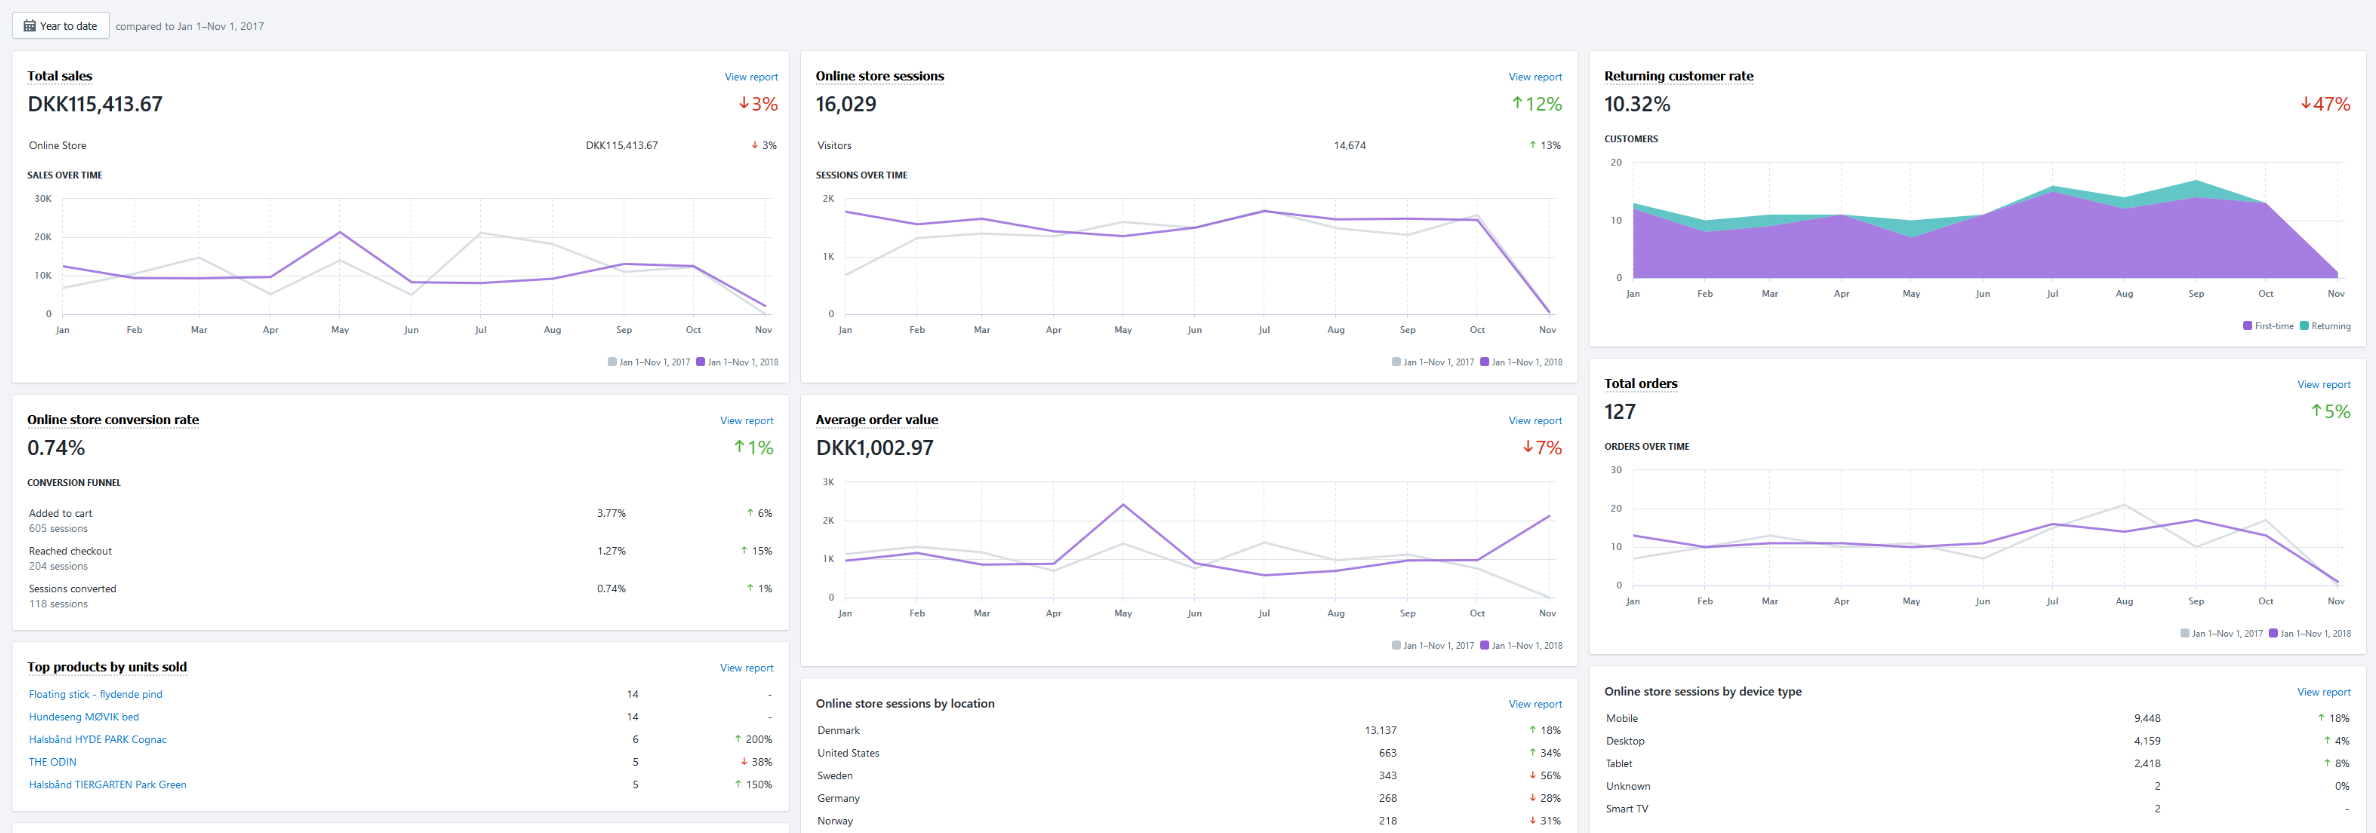Screen dimensions: 2376x833
Task: Click the purple 2018 legend swatch under sales chart
Action: coord(701,362)
